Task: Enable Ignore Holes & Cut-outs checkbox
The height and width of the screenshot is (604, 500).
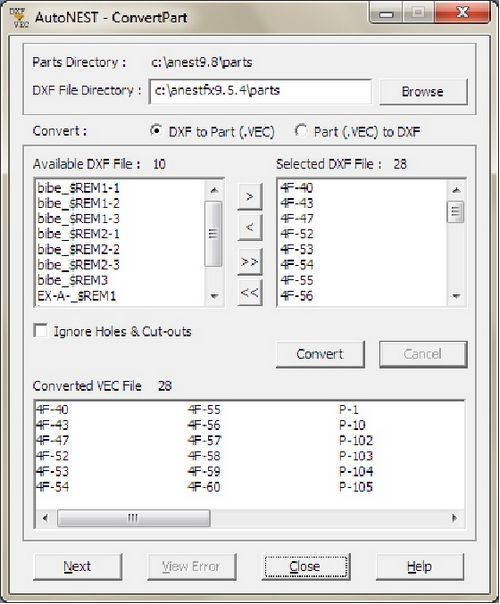Action: click(41, 331)
